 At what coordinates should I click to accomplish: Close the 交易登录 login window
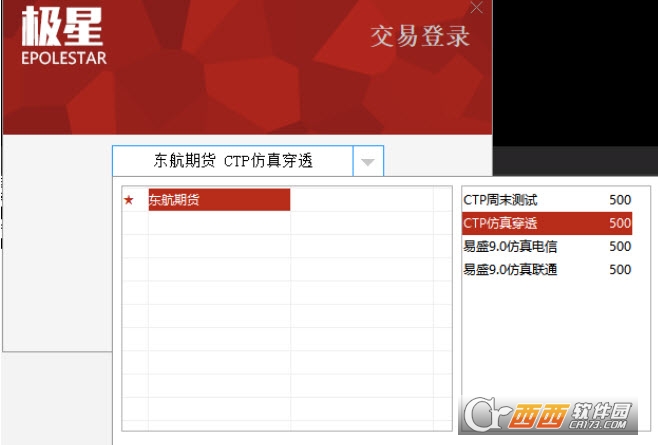click(477, 8)
